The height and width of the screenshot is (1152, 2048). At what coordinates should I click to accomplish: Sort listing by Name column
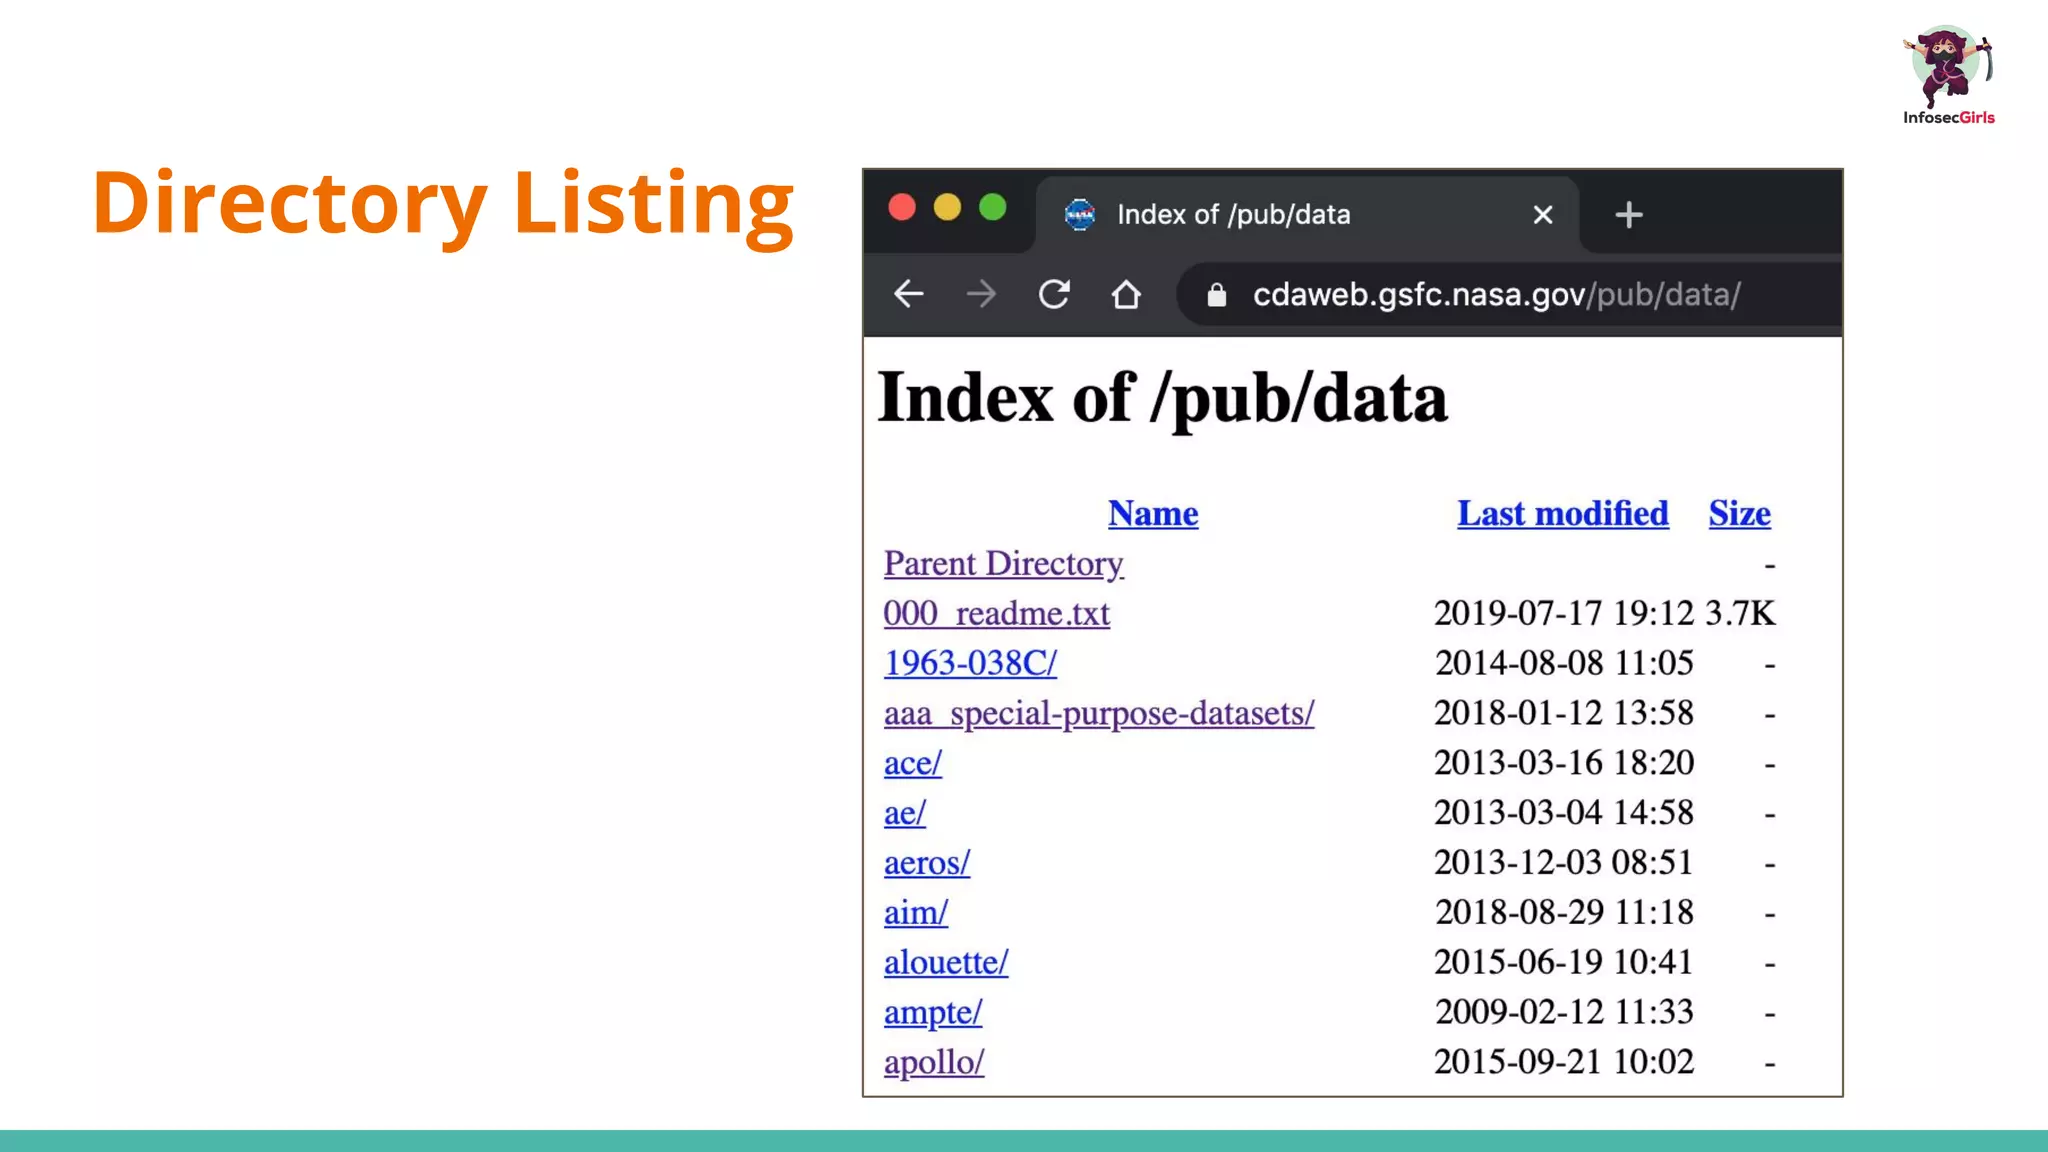pyautogui.click(x=1152, y=513)
